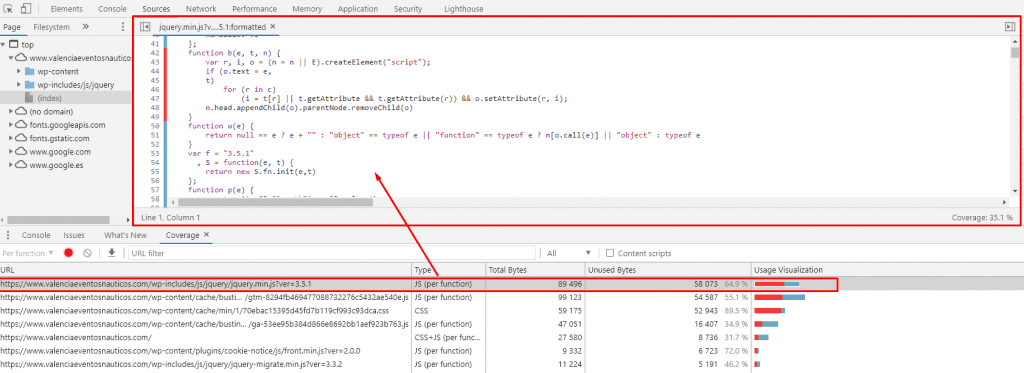Sort by the Usage Visualization column header

[888, 270]
